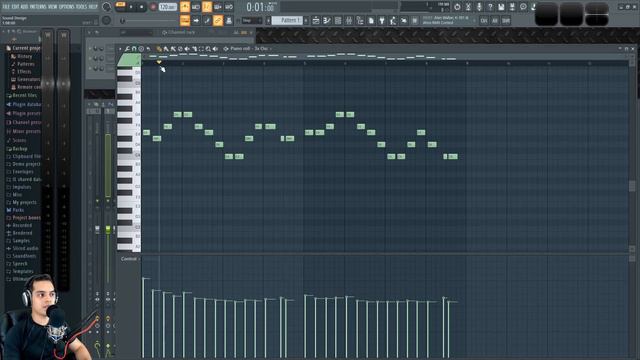The image size is (640, 360).
Task: Open the OPTIONS menu
Action: coord(67,7)
